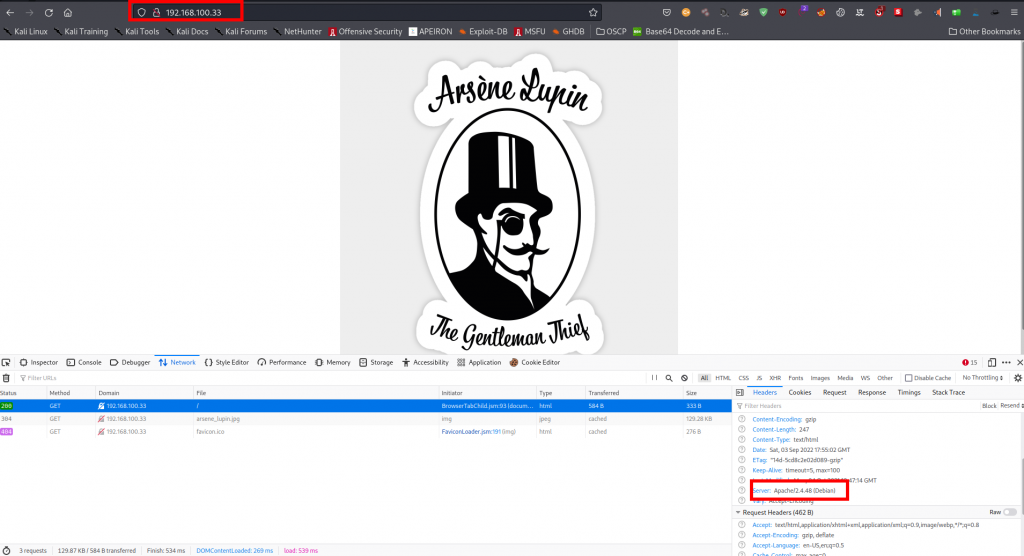Viewport: 1024px width, 556px height.
Task: Select the favicon.ico request row
Action: pos(366,431)
